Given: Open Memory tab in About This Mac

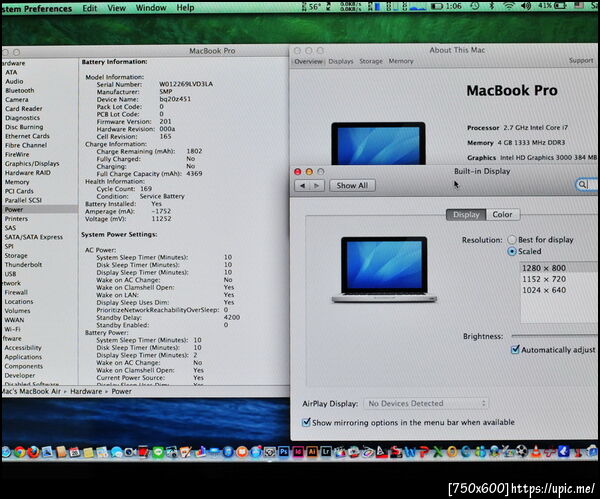Looking at the screenshot, I should [x=401, y=61].
